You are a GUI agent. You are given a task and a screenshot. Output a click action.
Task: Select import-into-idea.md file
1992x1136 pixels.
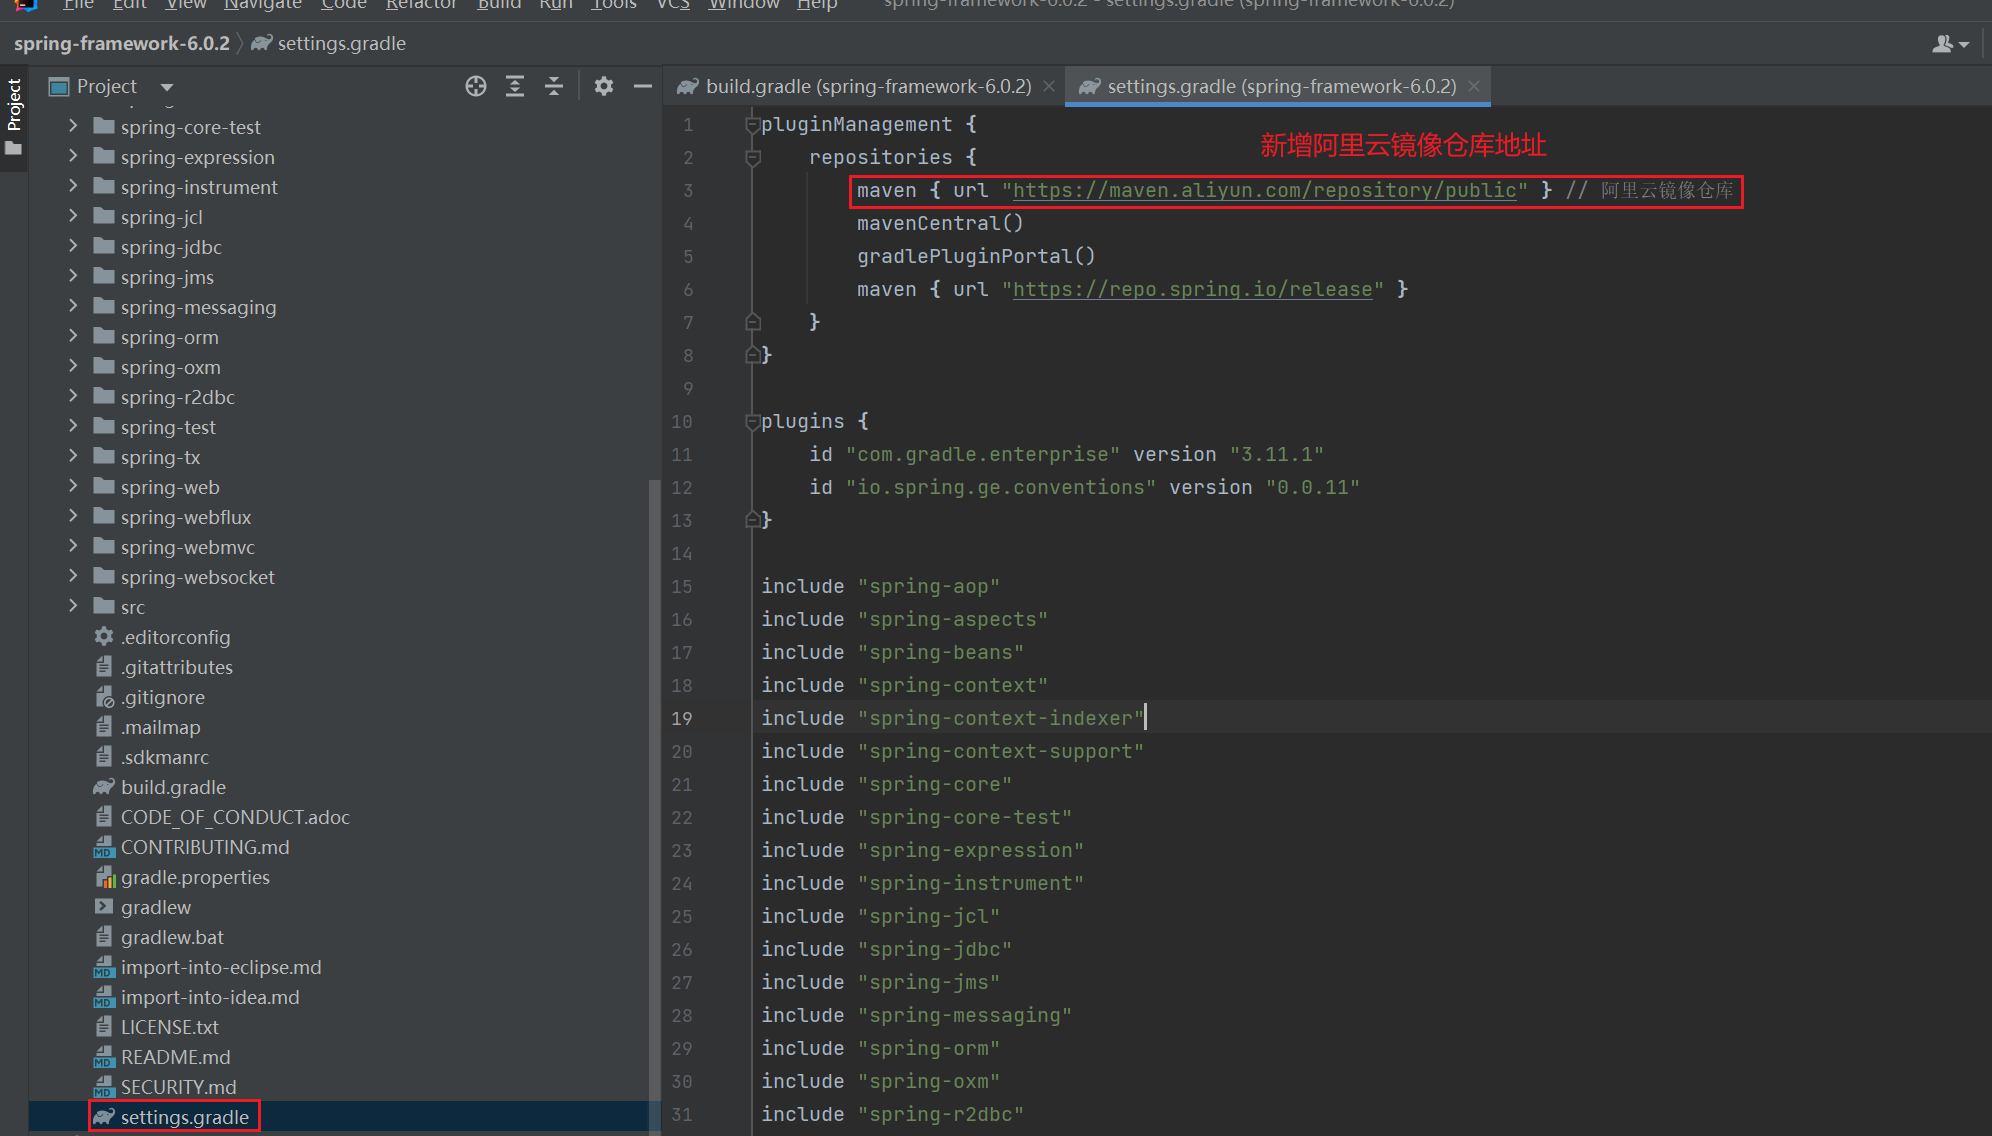click(210, 997)
